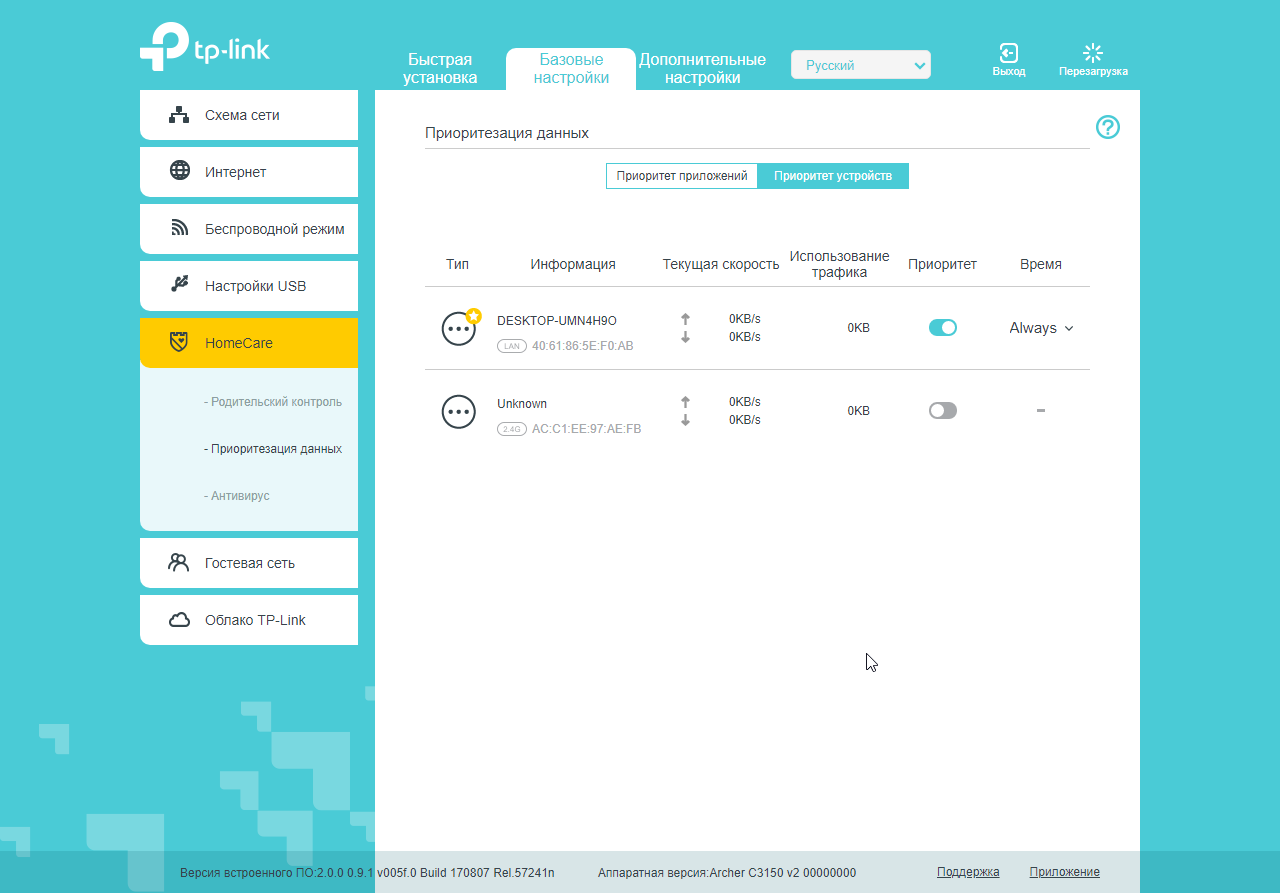Click the Использование трафика column header
The height and width of the screenshot is (893, 1280).
click(839, 265)
